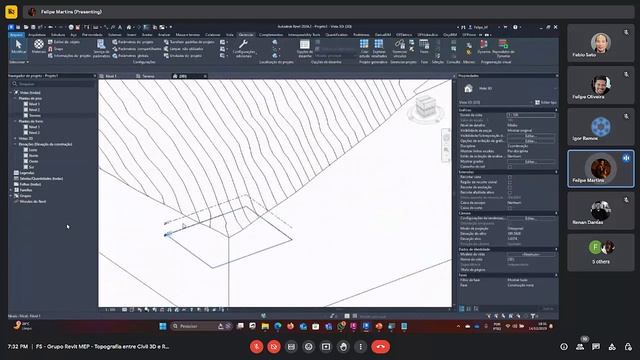This screenshot has height=360, width=640.
Task: Open Parâmetros do projeto
Action: tap(133, 42)
